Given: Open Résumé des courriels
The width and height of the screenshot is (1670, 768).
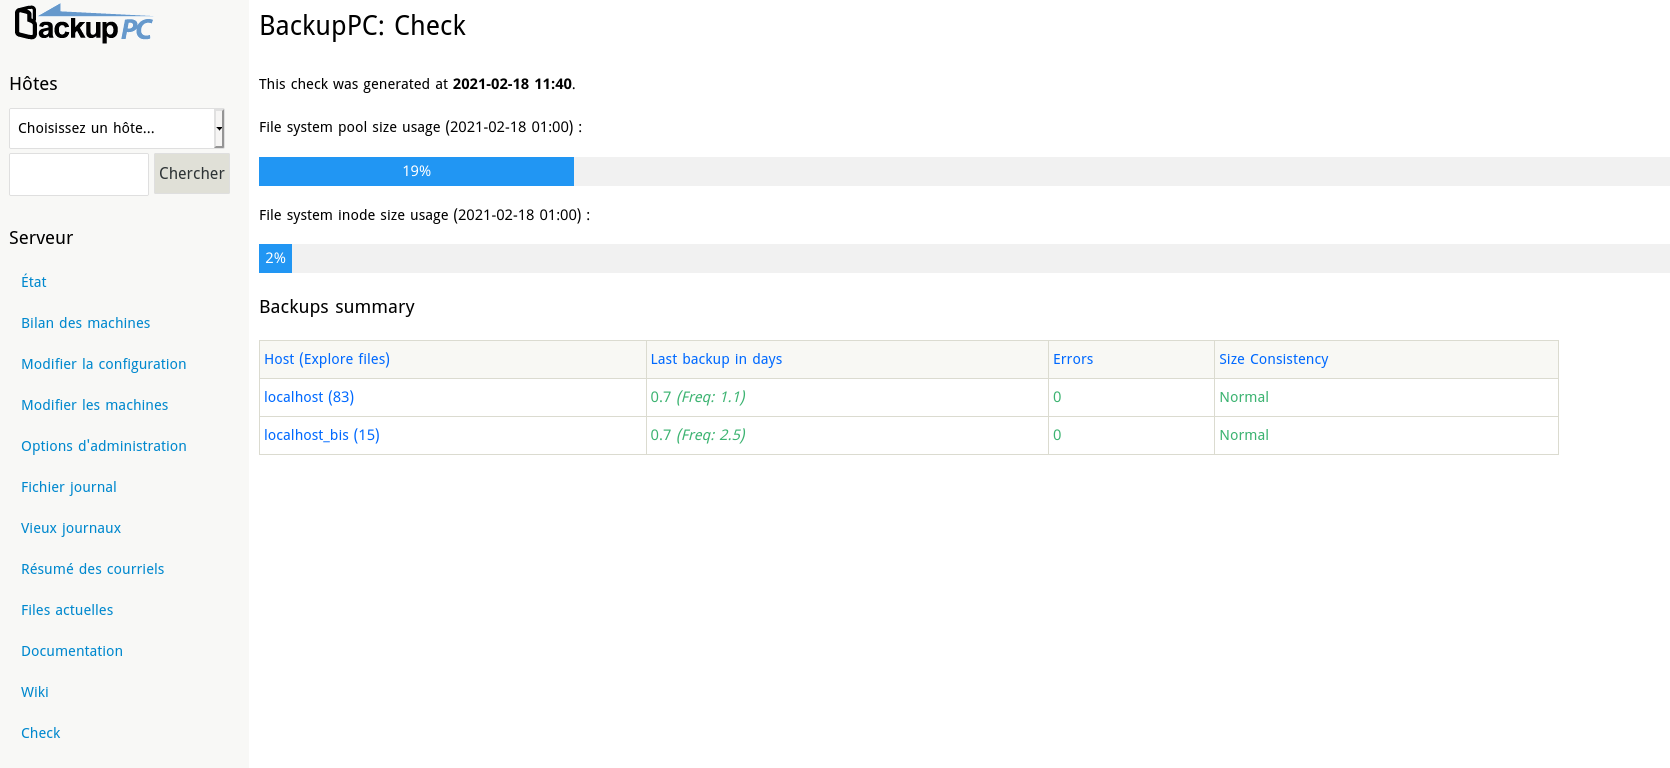Looking at the screenshot, I should [92, 568].
